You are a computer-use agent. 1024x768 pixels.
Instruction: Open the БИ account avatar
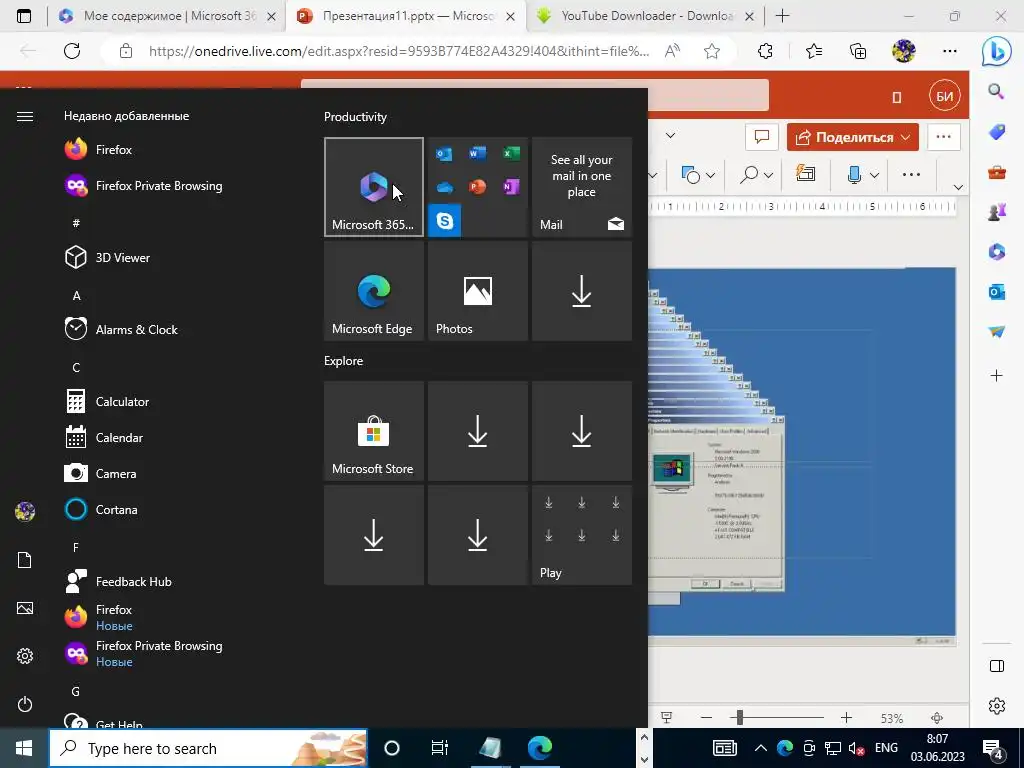coord(945,97)
